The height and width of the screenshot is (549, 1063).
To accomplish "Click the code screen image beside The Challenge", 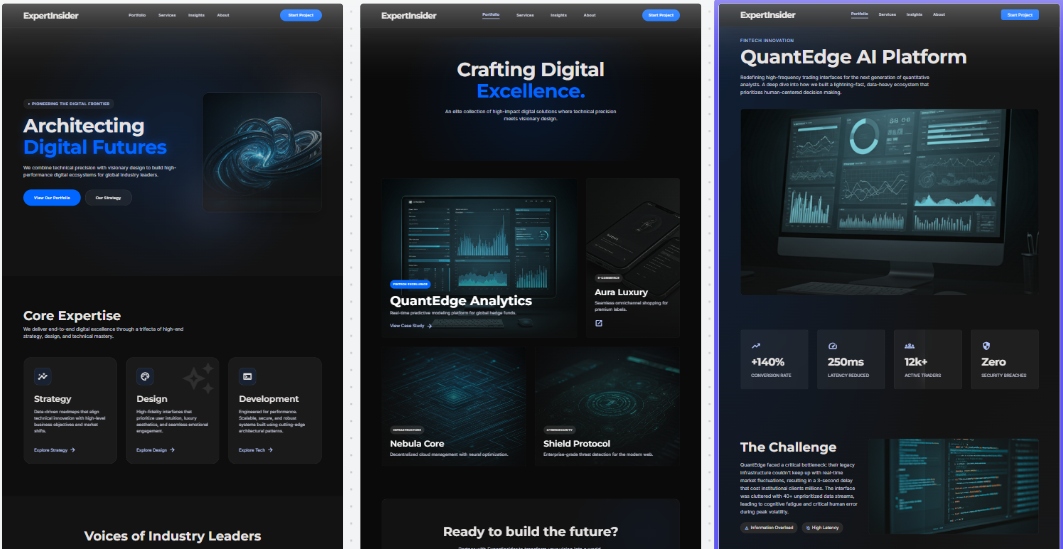I will tap(954, 487).
